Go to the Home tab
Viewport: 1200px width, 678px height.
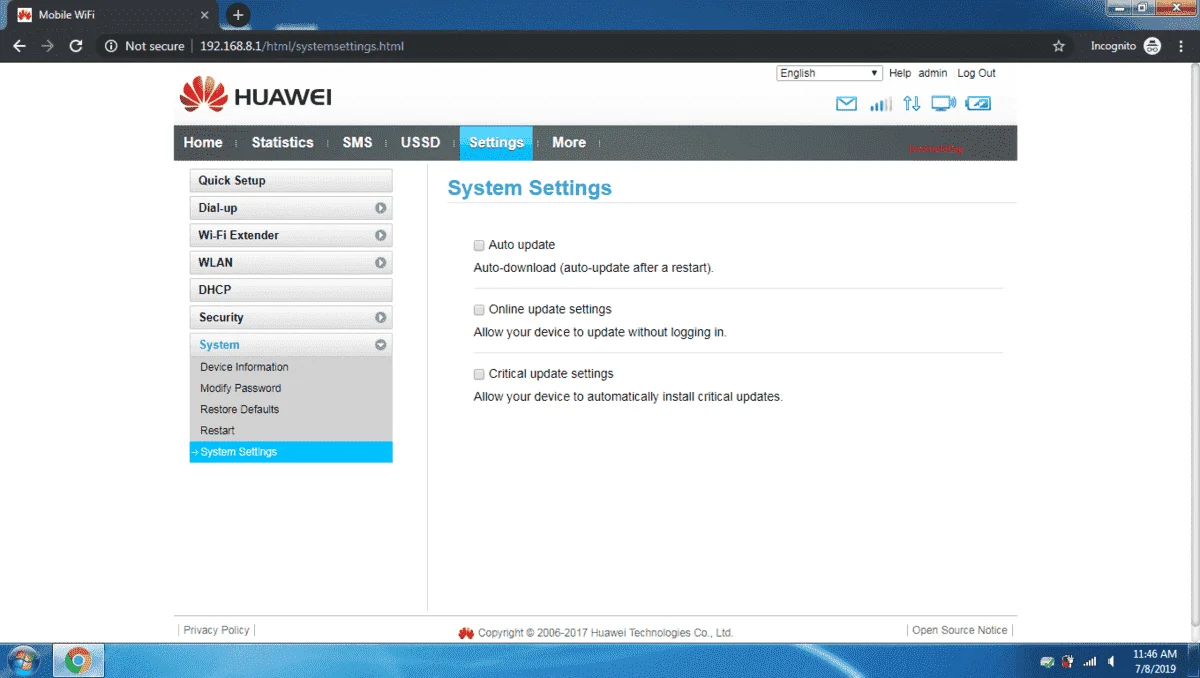pyautogui.click(x=203, y=143)
